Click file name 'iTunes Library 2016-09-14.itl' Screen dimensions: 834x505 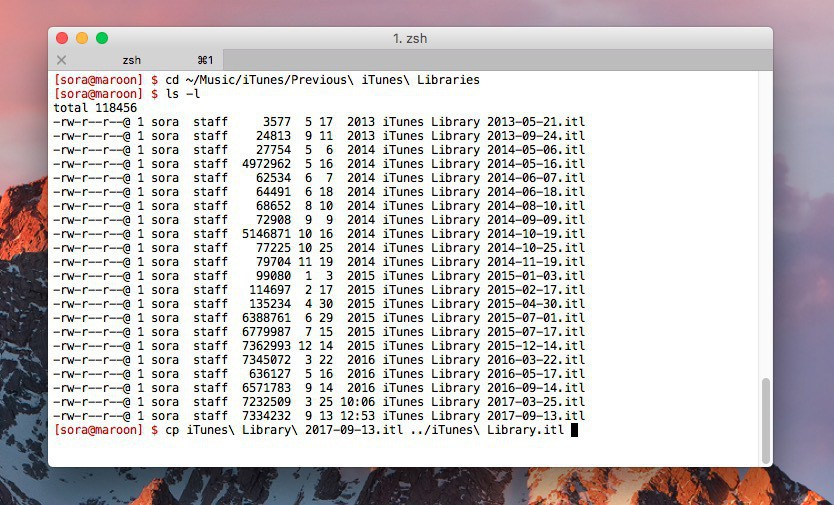pos(483,388)
